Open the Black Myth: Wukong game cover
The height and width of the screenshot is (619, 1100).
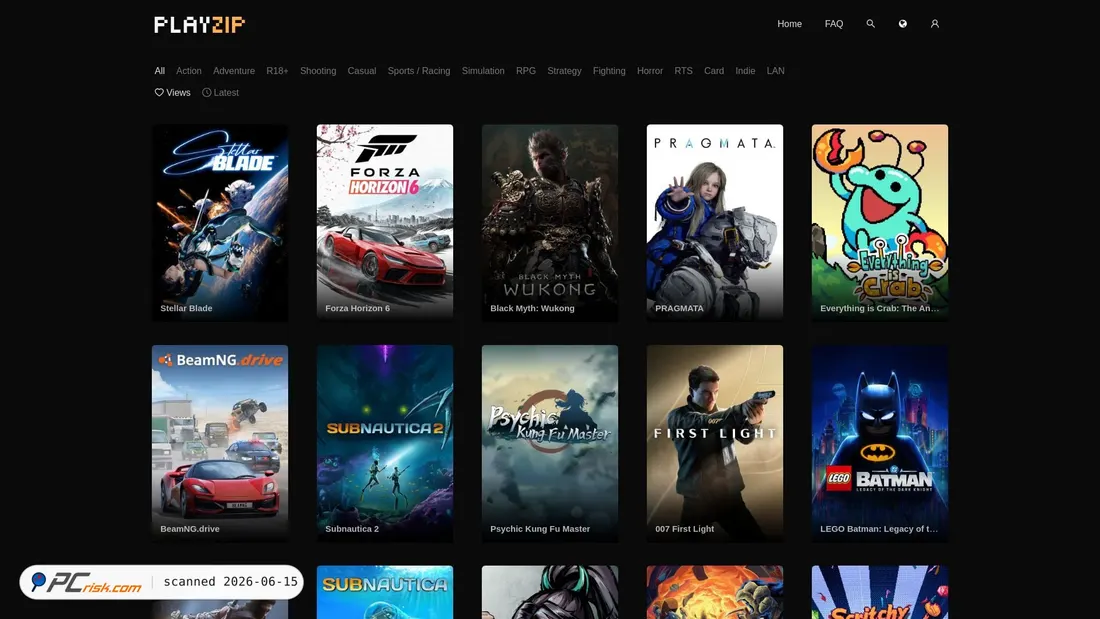(550, 222)
